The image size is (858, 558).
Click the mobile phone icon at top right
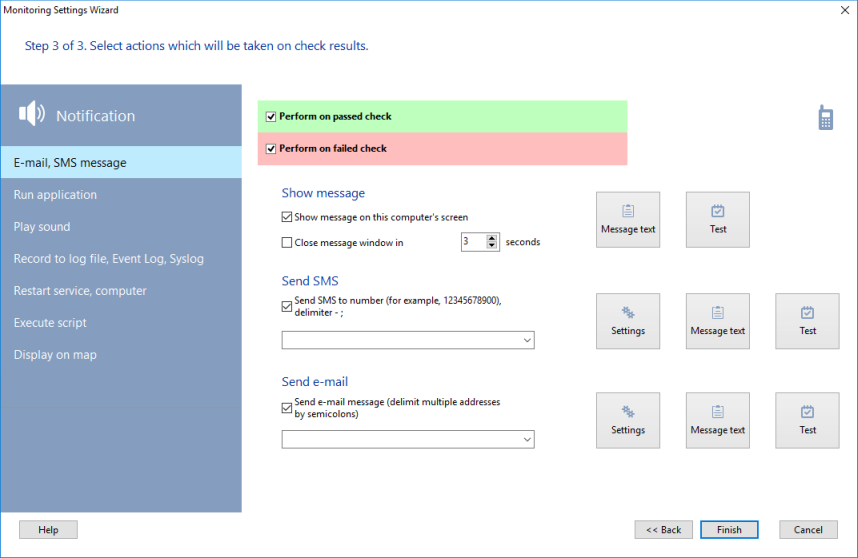point(826,118)
